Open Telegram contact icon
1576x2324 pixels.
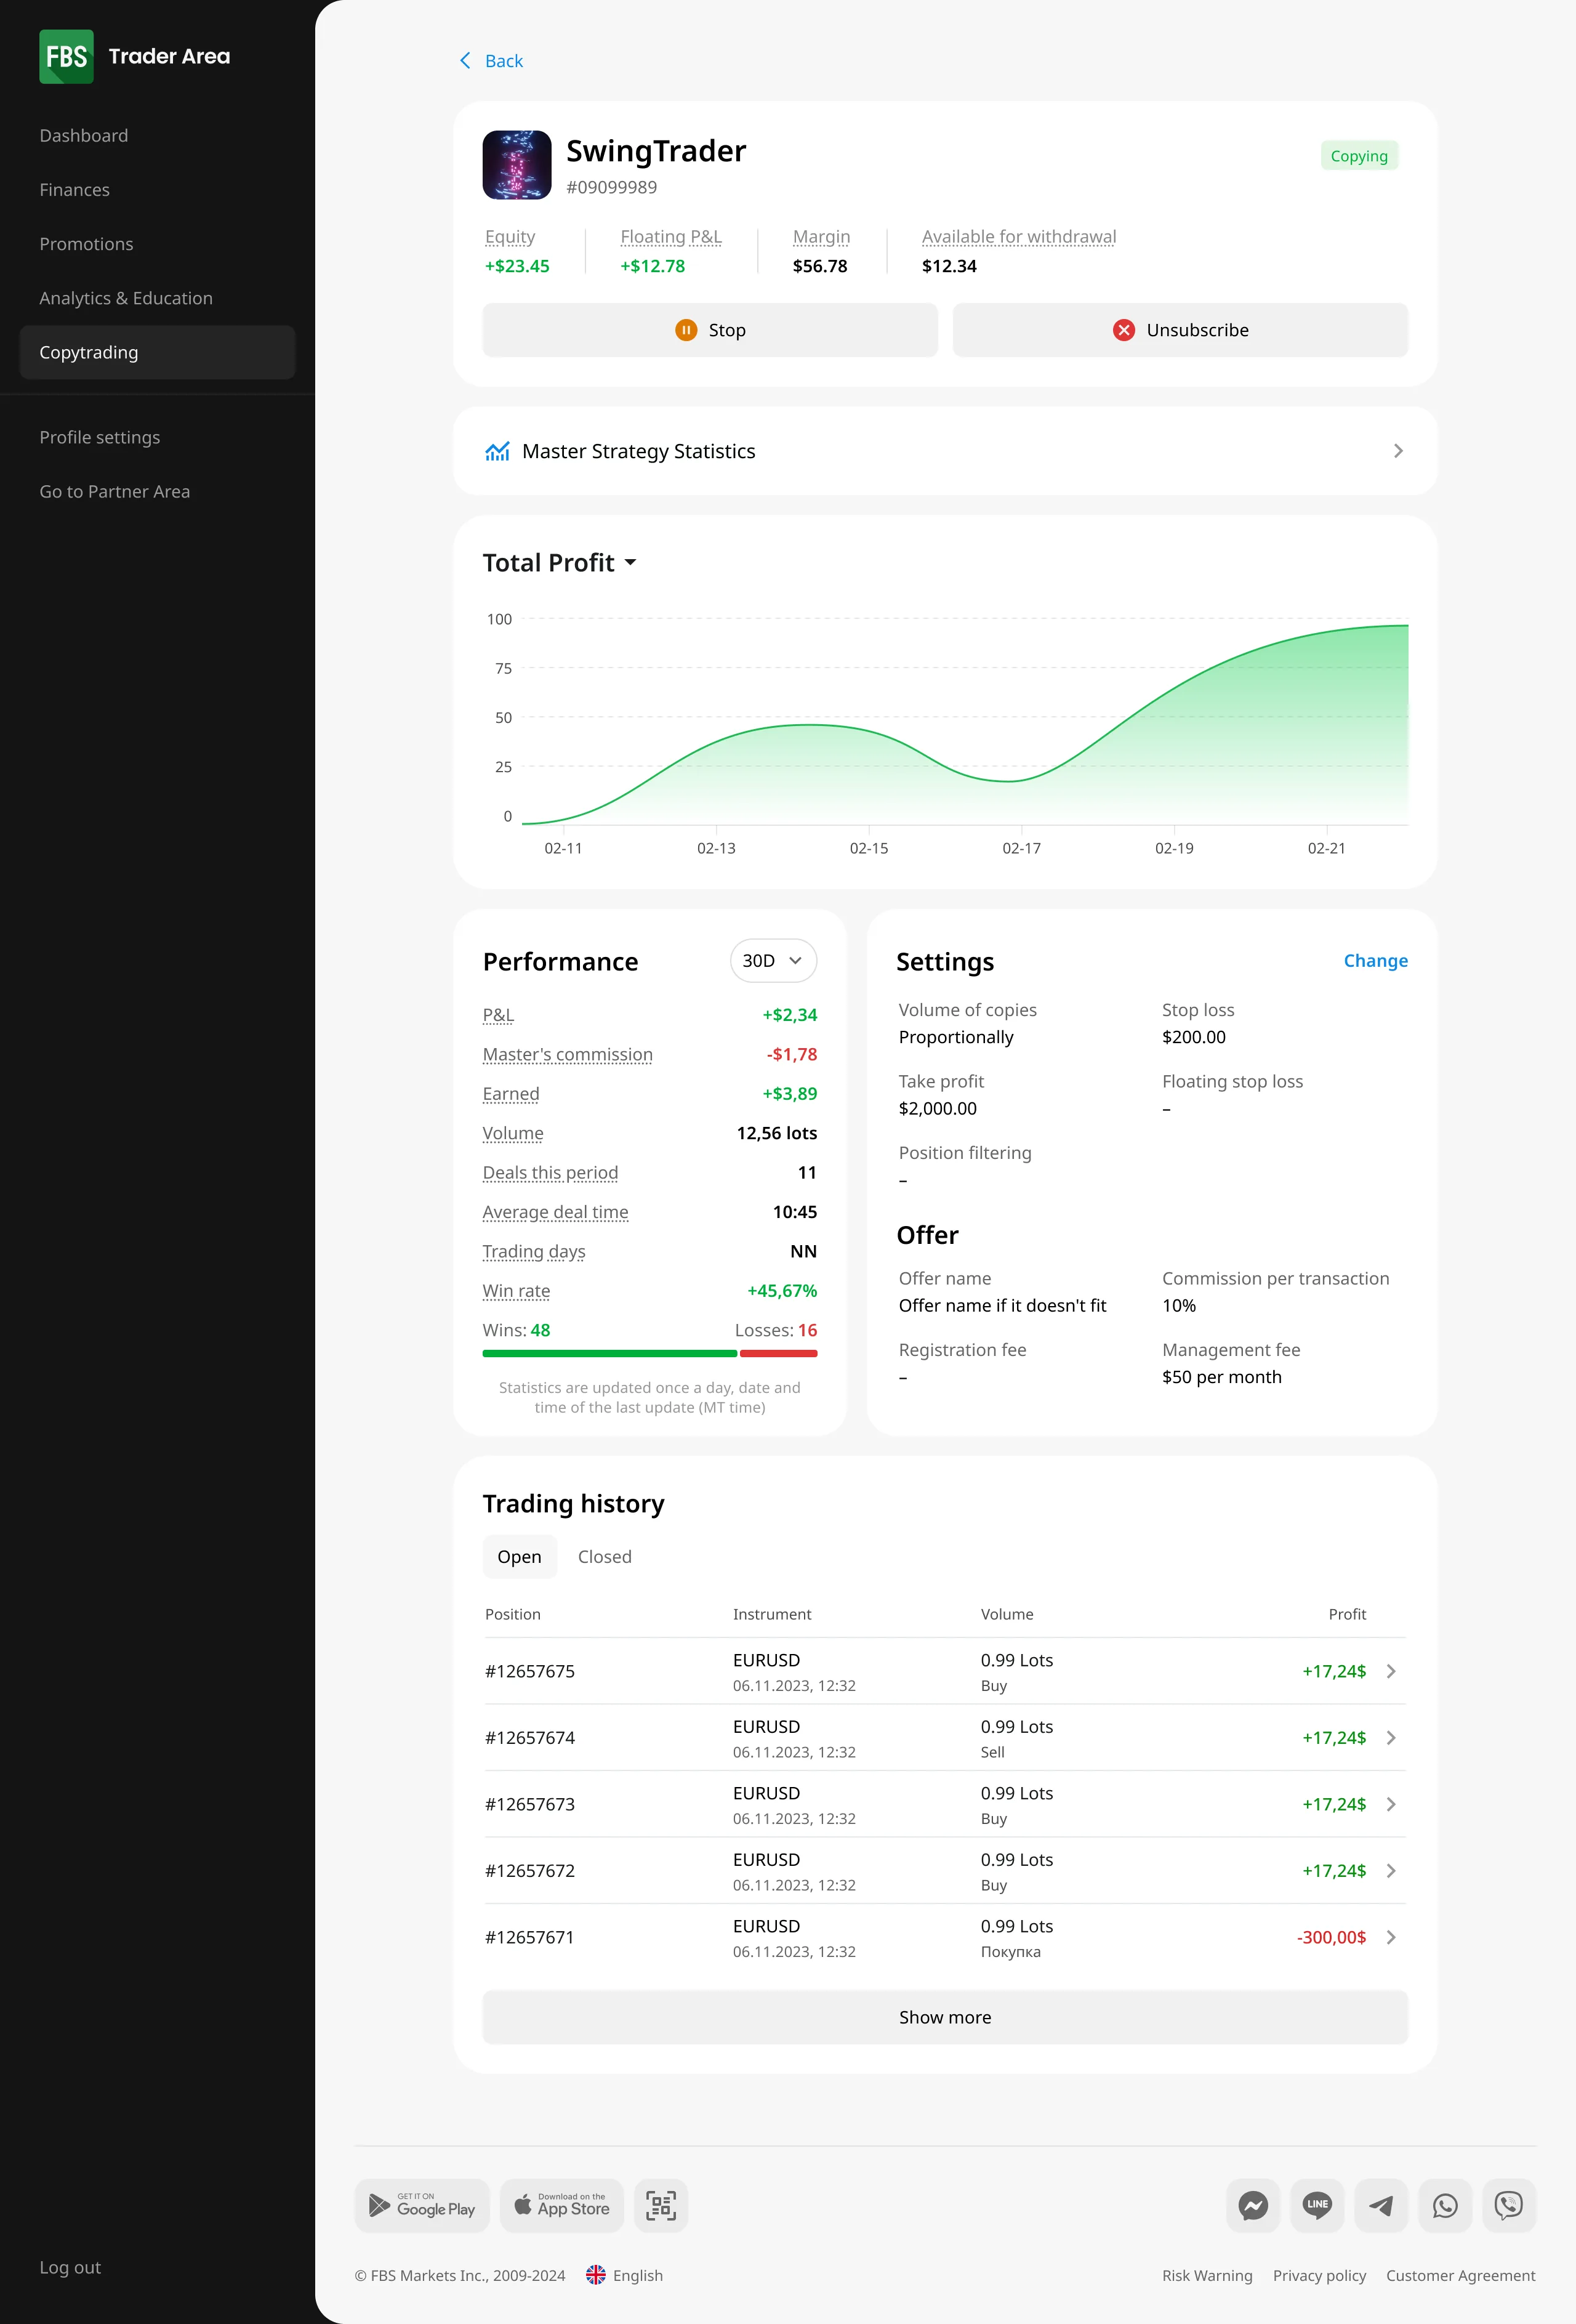click(x=1381, y=2205)
